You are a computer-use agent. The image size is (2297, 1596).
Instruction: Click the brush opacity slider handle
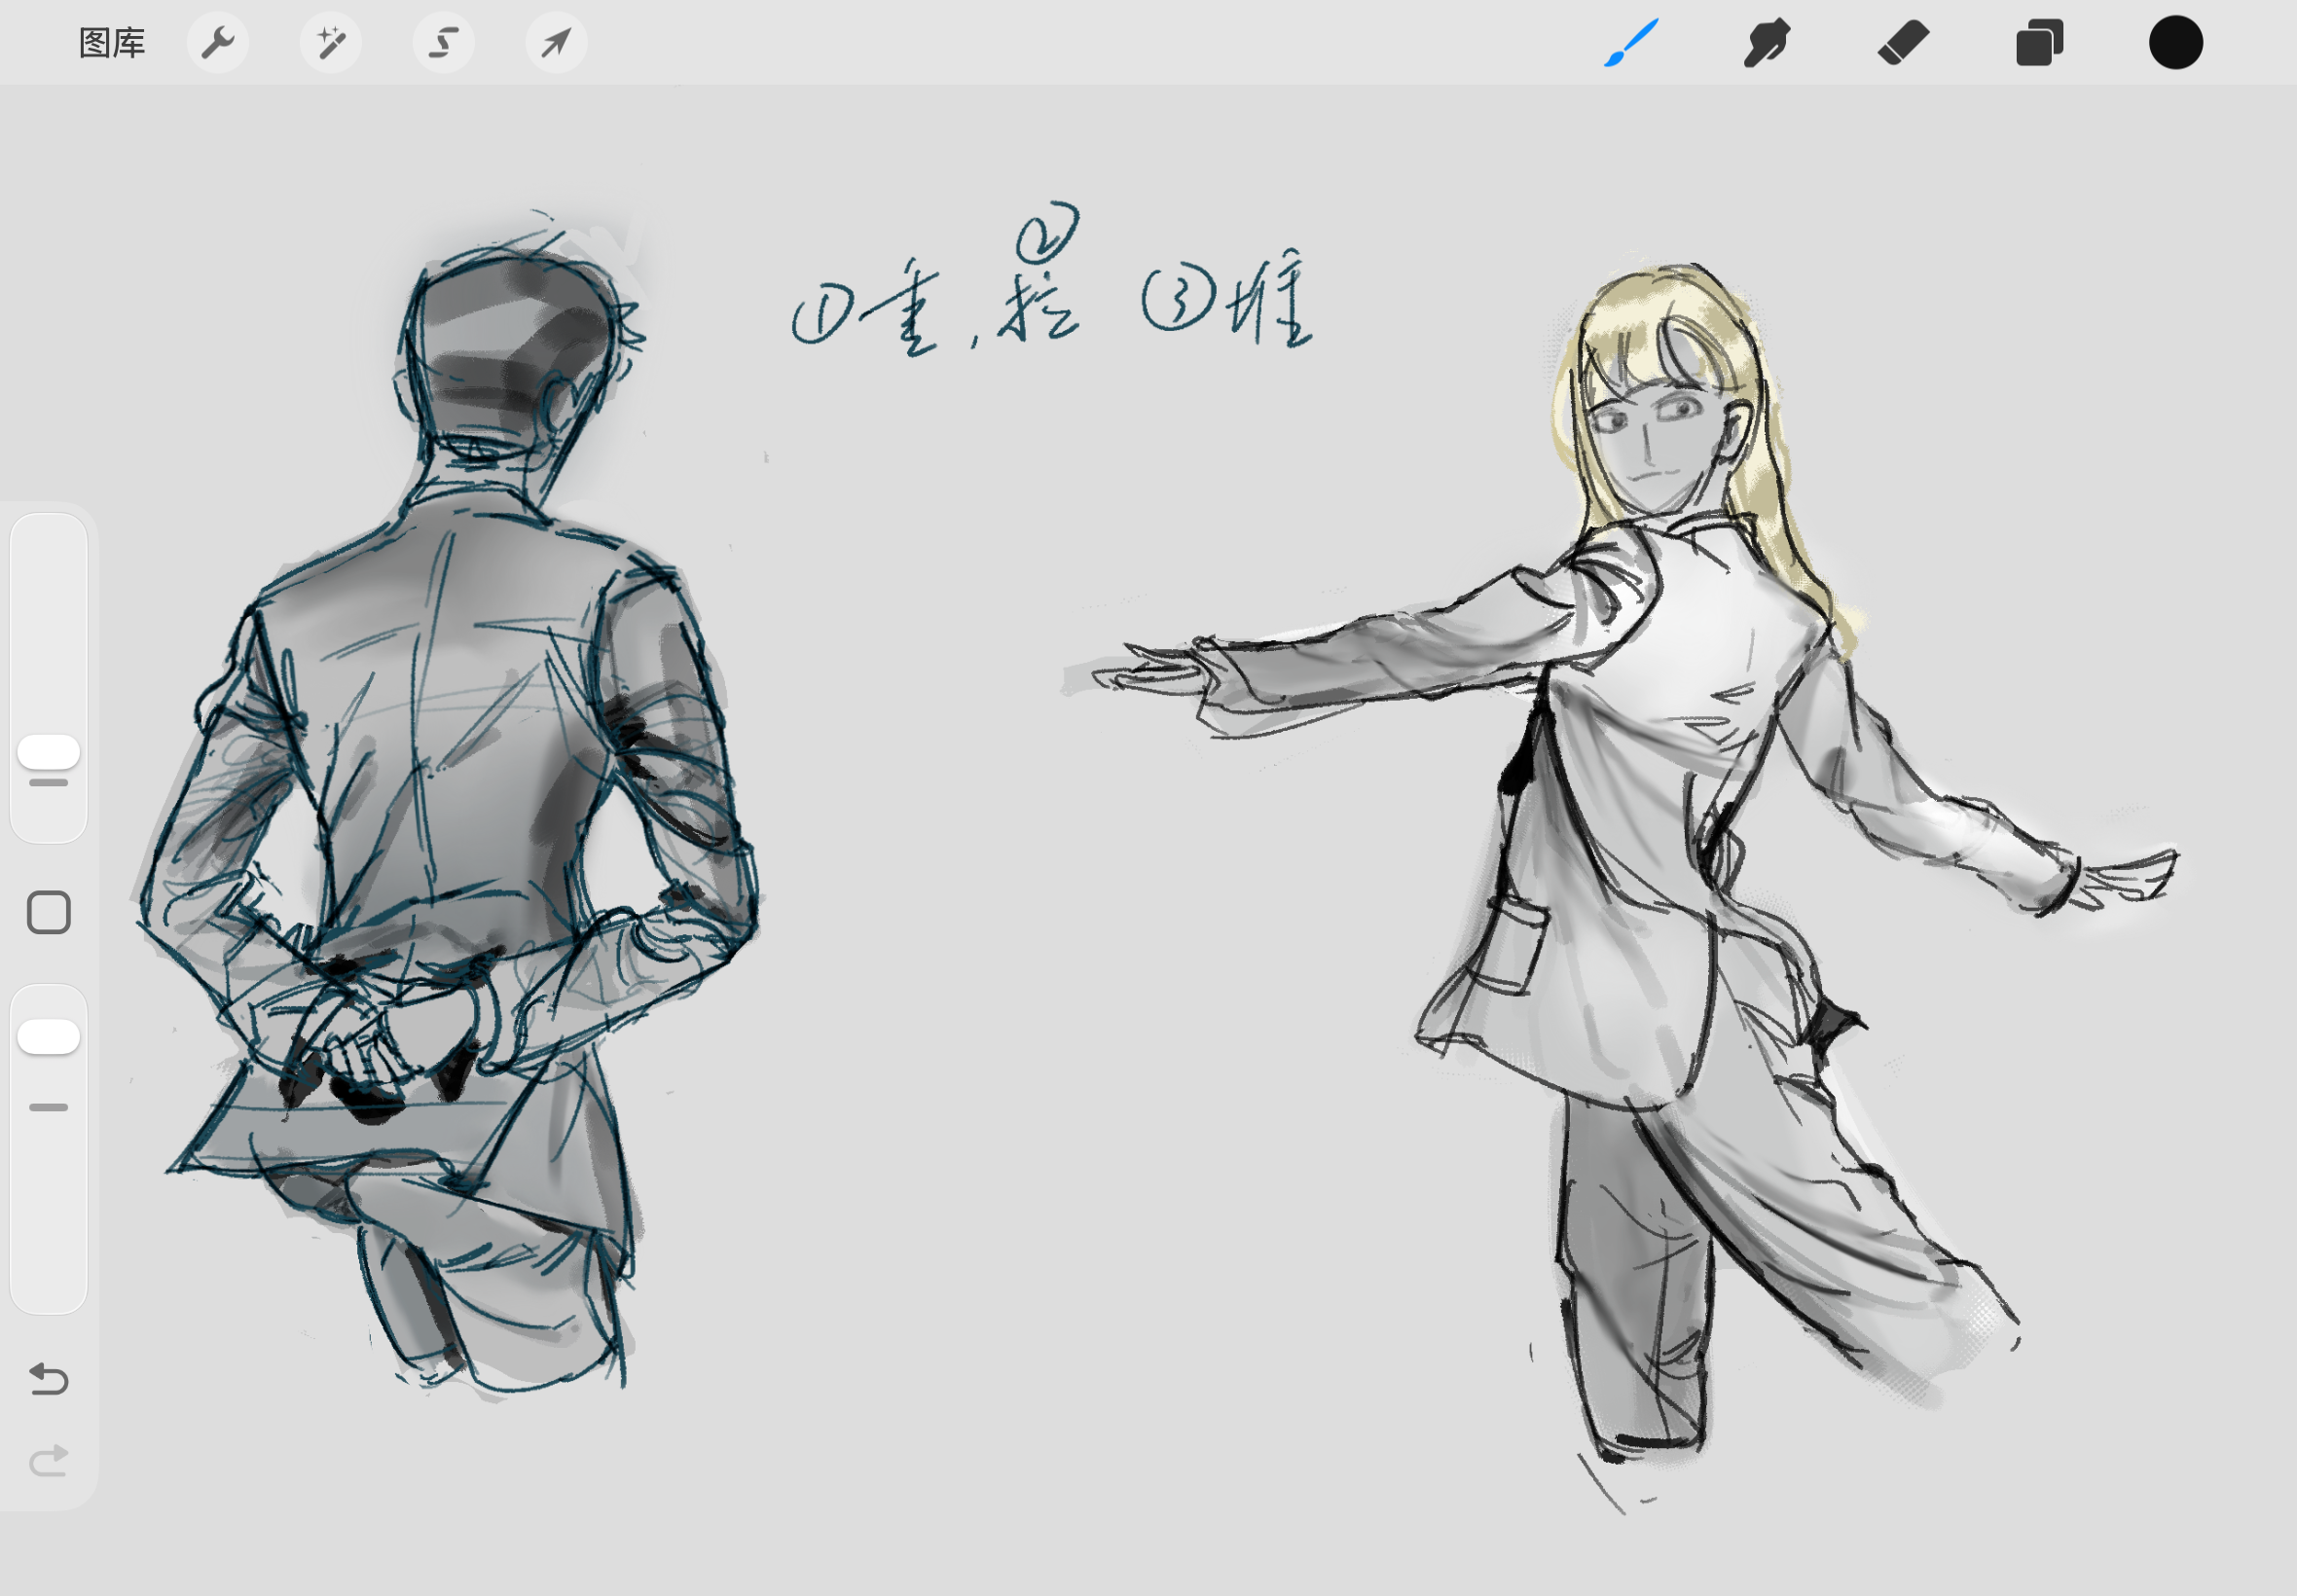pos(48,1036)
